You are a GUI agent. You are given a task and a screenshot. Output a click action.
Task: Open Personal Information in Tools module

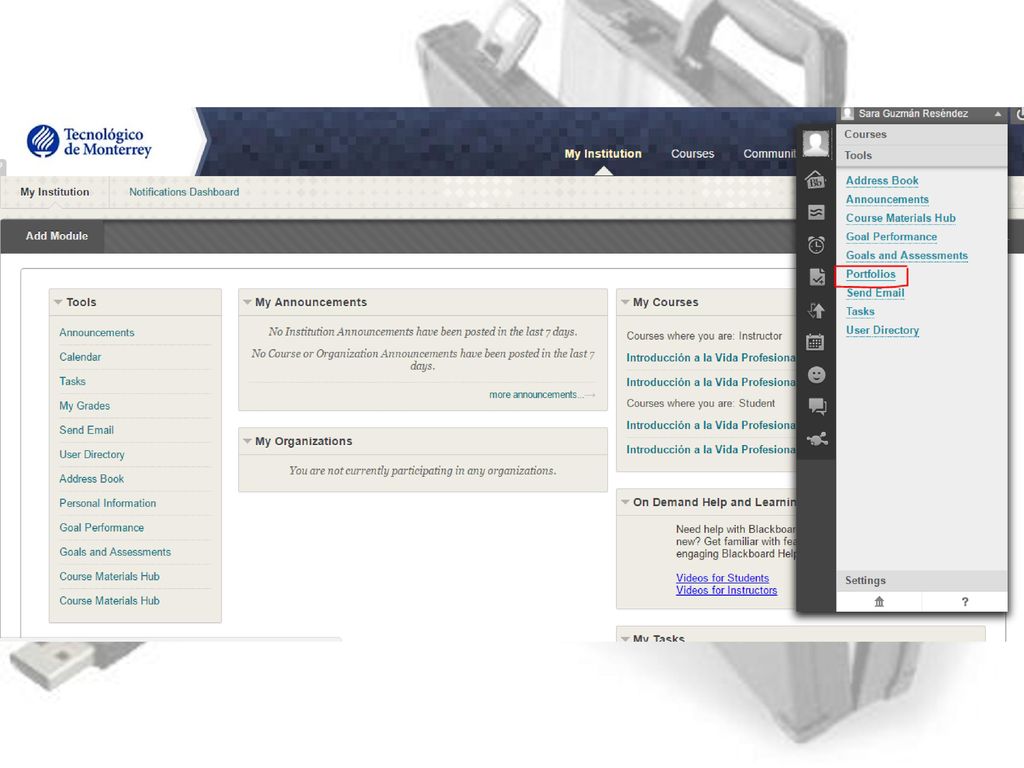coord(108,503)
